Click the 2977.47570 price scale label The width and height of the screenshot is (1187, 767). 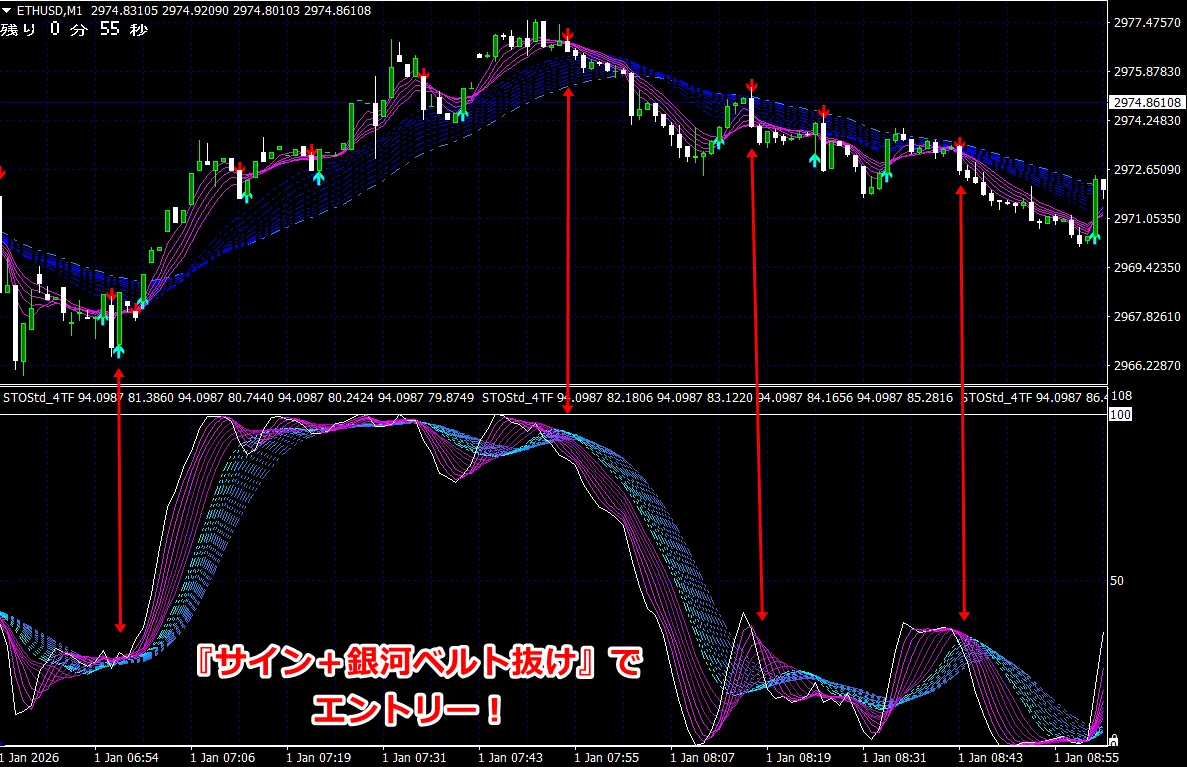coord(1147,23)
